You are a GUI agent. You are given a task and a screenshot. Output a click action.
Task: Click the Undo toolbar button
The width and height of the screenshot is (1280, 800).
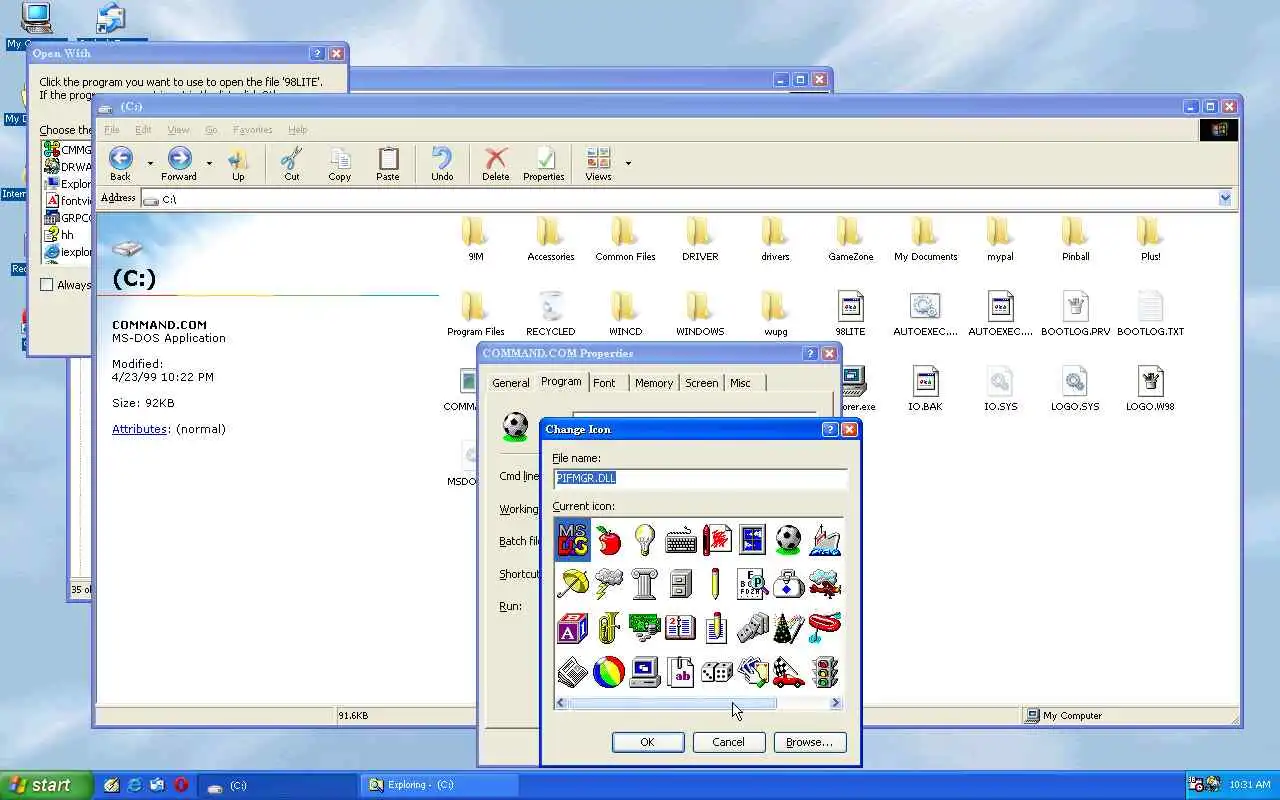[442, 164]
